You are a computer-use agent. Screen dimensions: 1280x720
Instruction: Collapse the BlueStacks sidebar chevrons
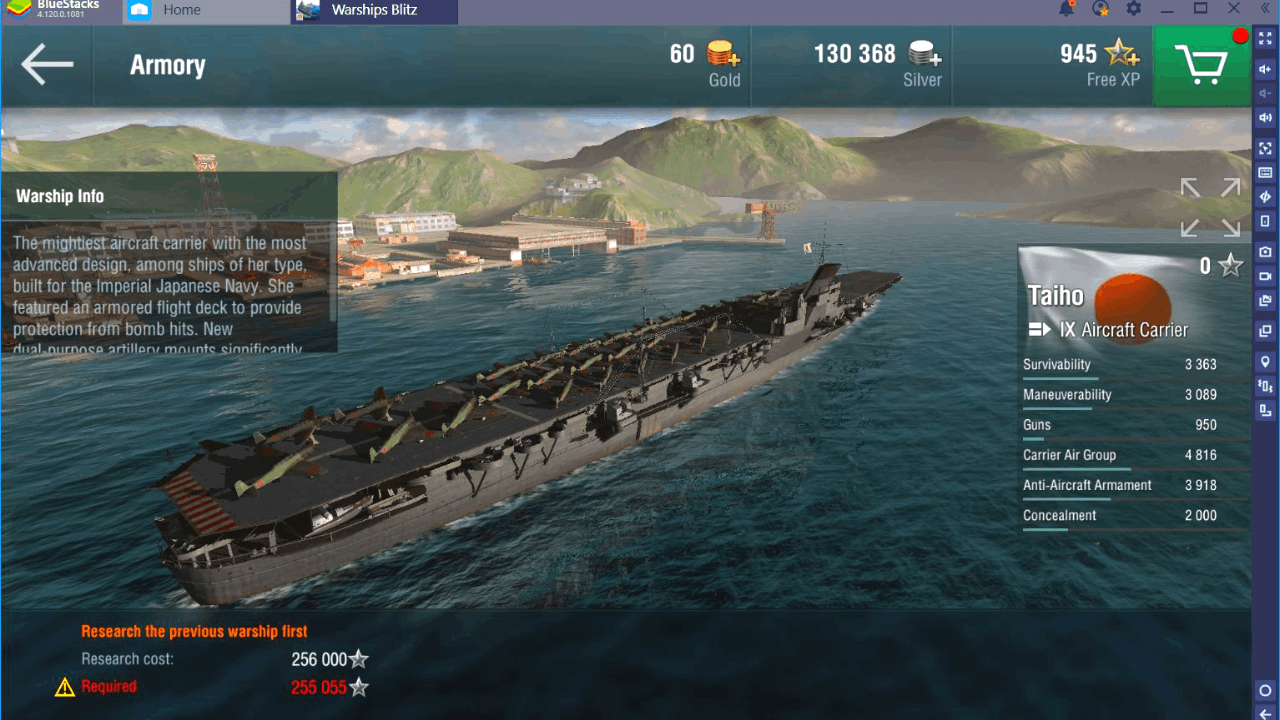(x=1265, y=9)
